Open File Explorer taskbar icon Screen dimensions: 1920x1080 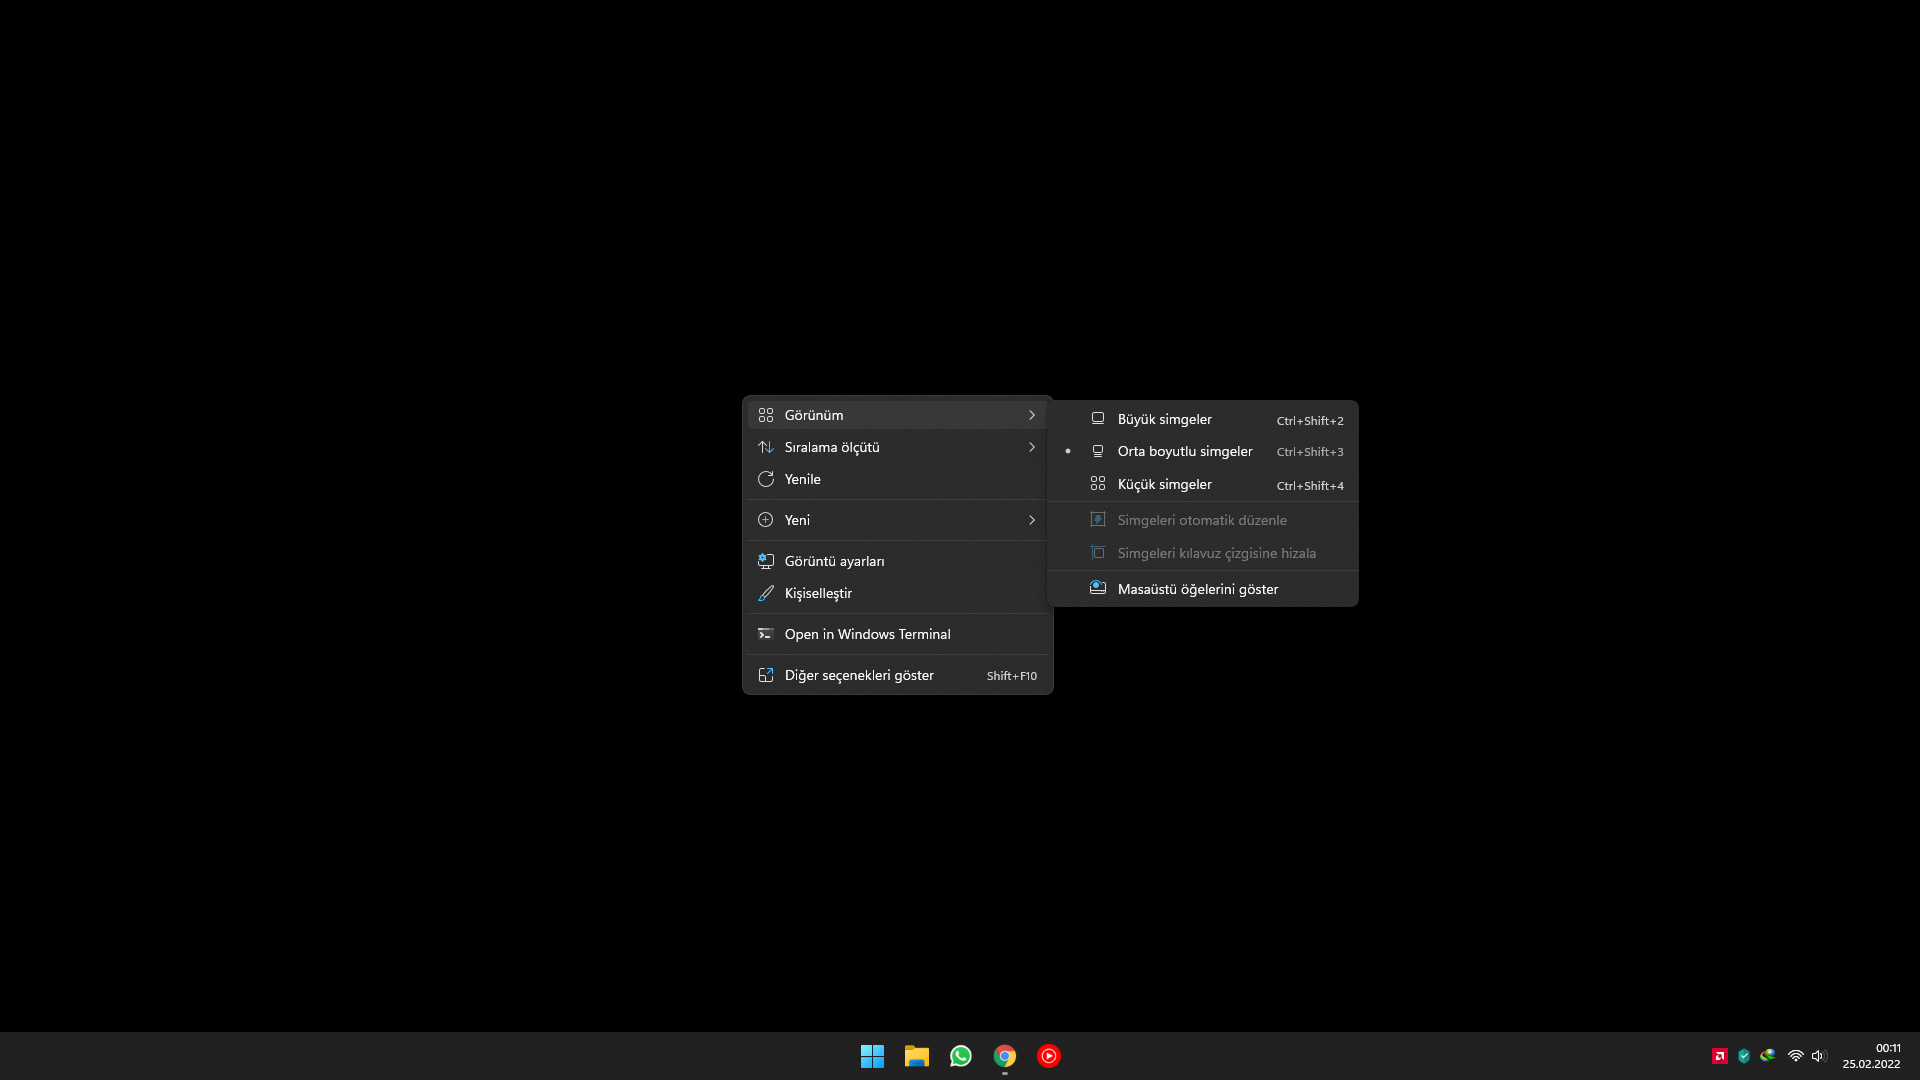coord(916,1056)
